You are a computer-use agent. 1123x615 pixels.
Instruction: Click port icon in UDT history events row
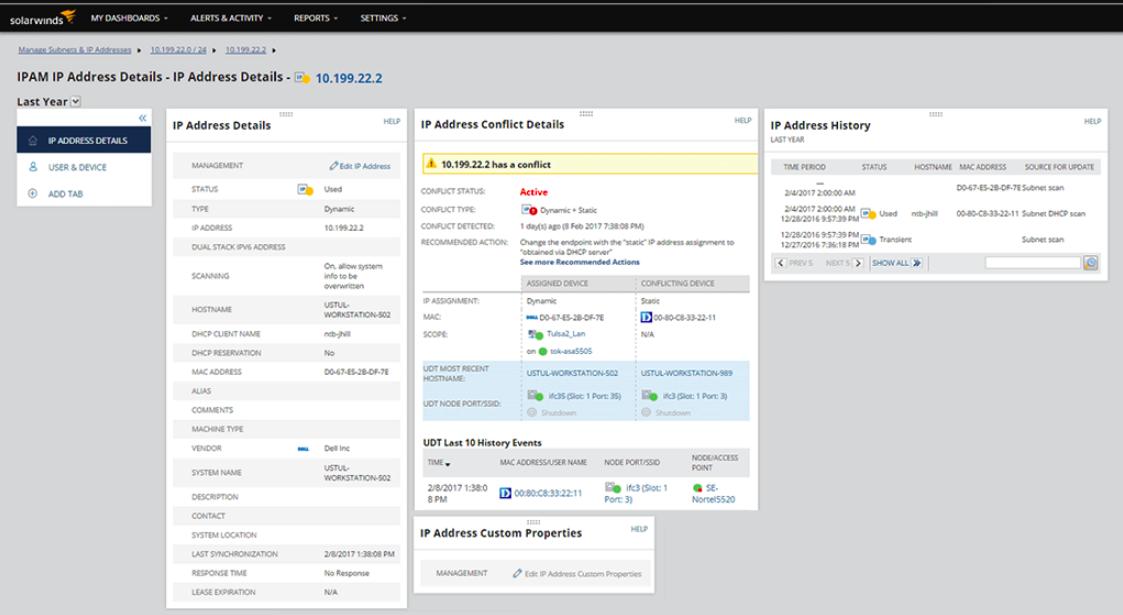(613, 488)
